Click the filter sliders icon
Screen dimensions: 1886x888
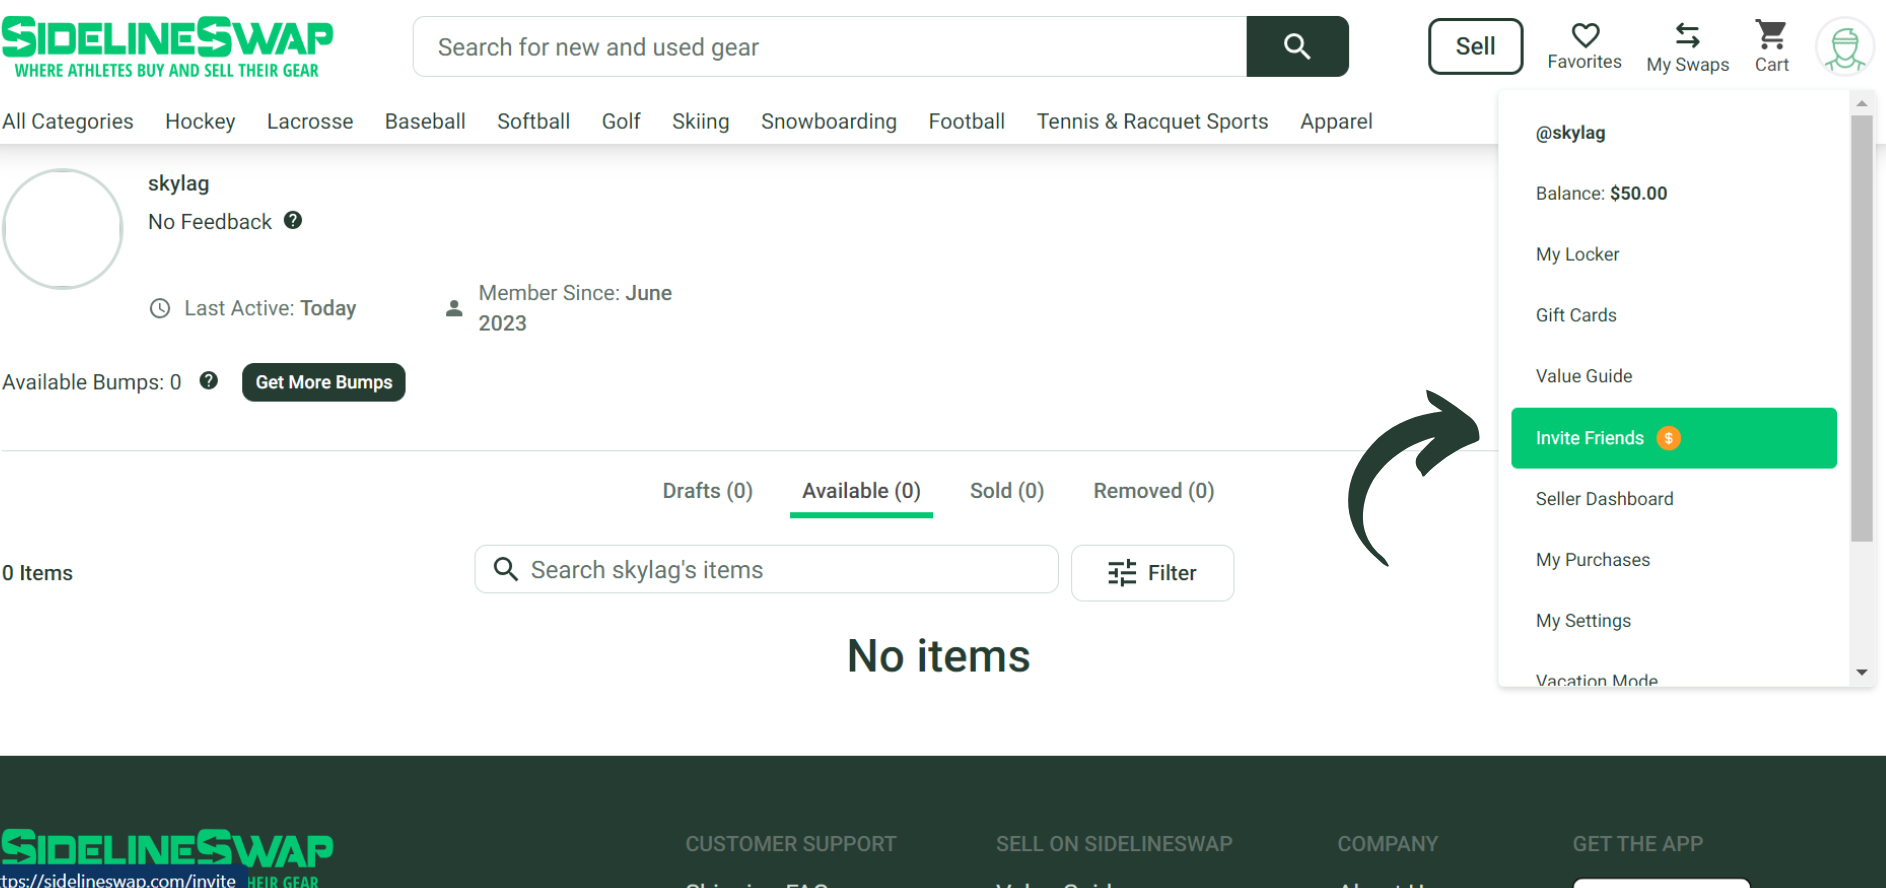pos(1122,573)
